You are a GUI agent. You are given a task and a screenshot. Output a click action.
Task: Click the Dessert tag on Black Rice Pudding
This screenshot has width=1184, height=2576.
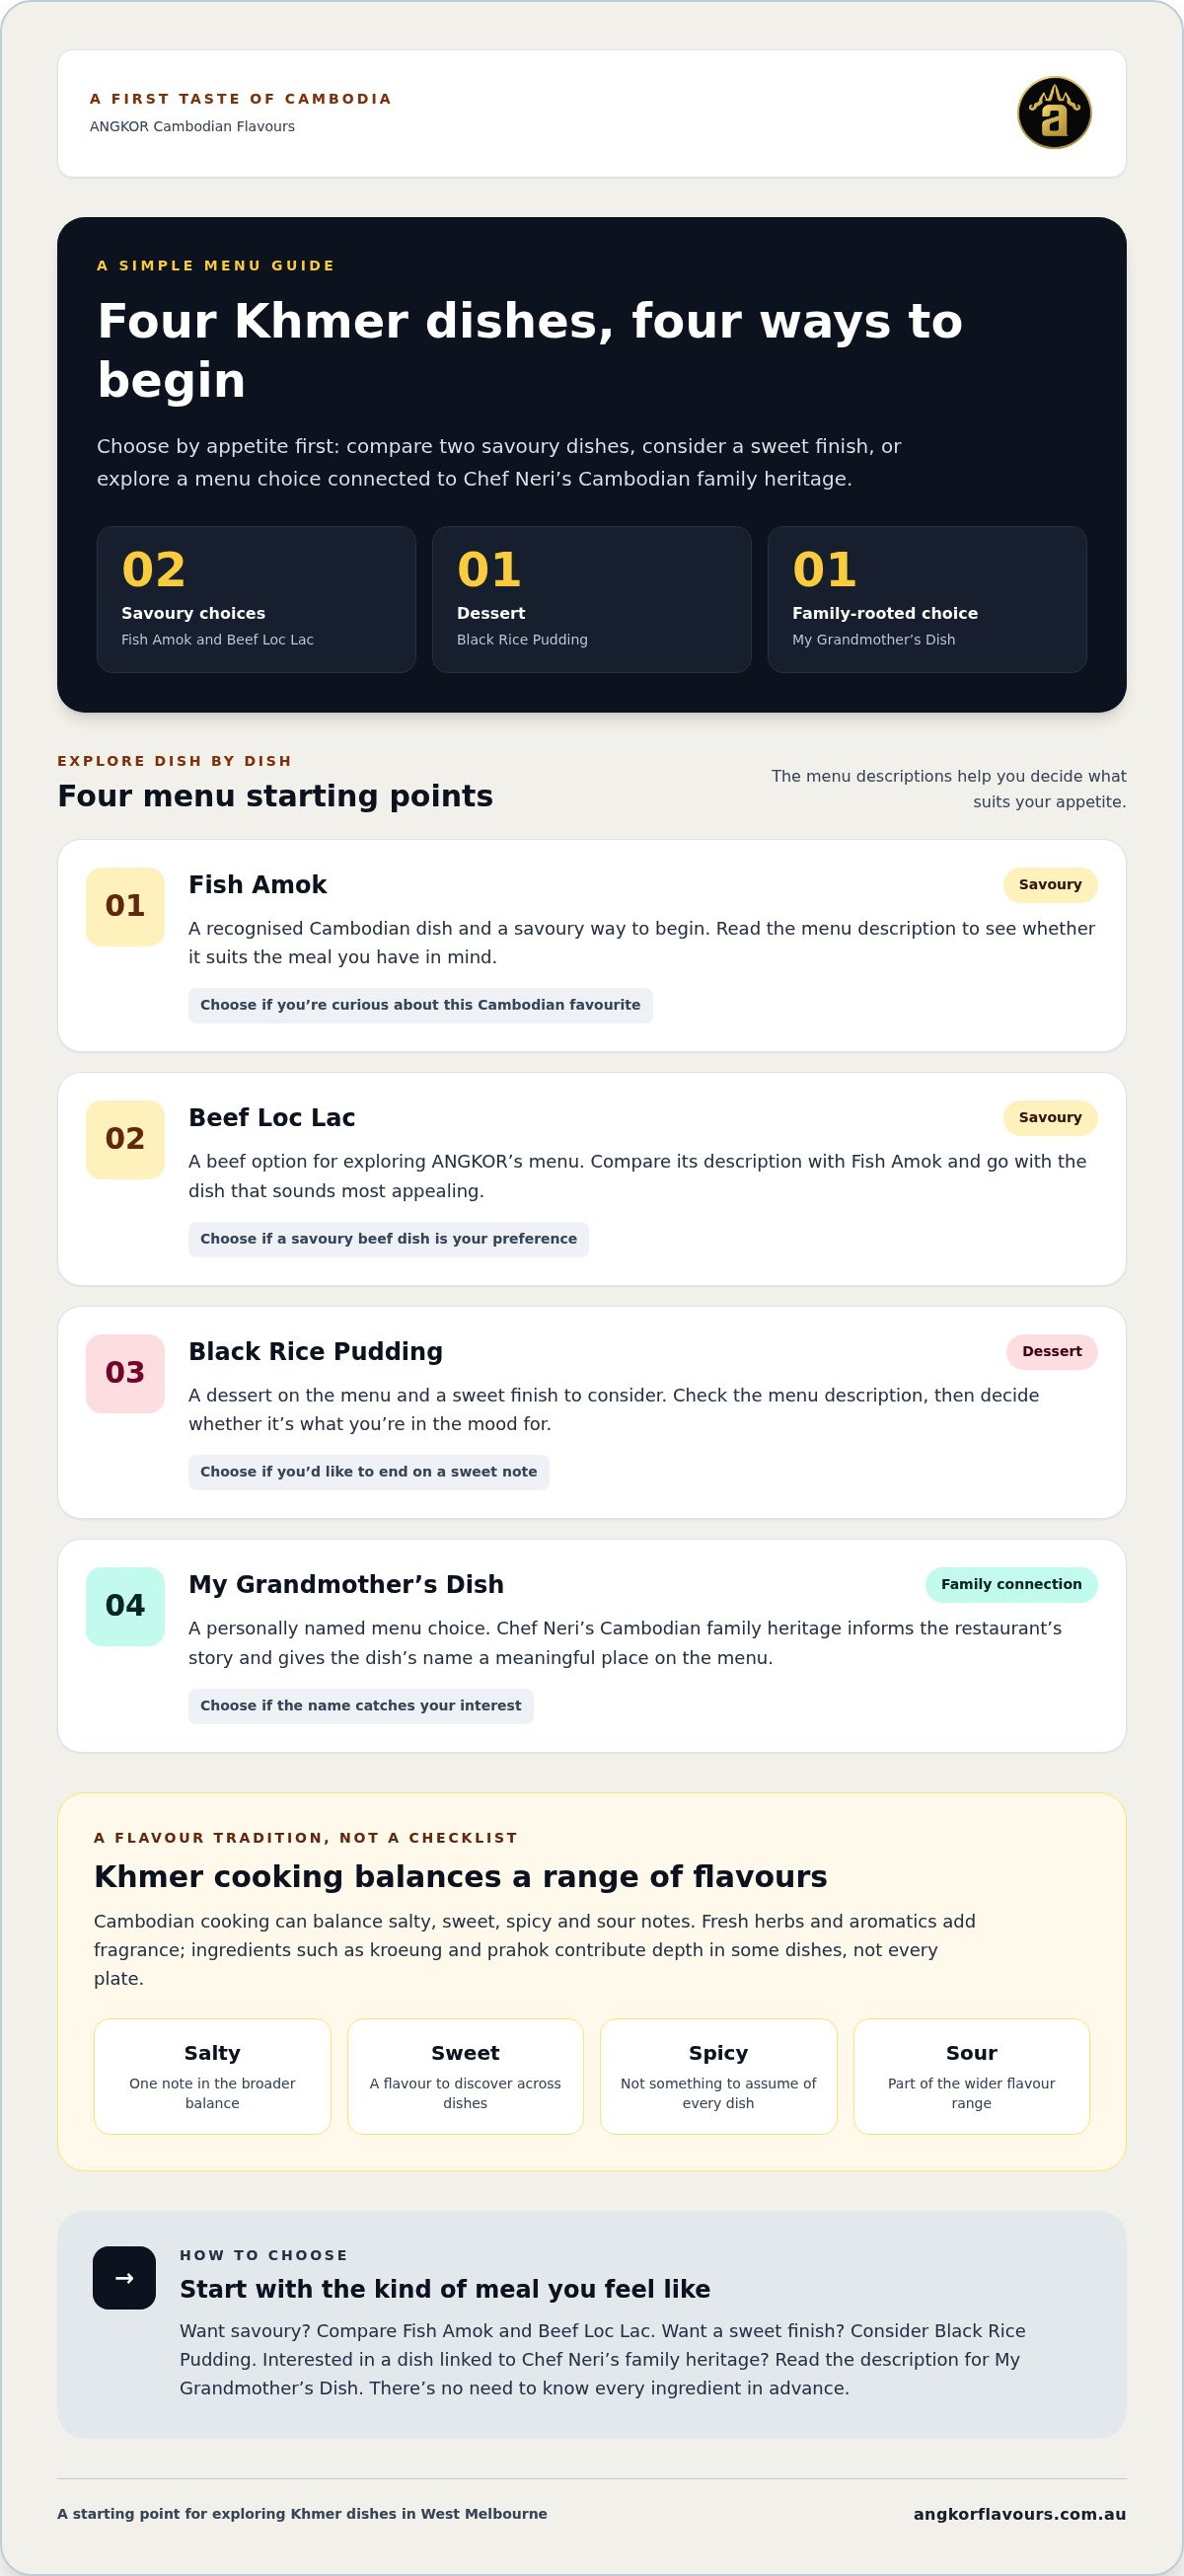click(1052, 1352)
